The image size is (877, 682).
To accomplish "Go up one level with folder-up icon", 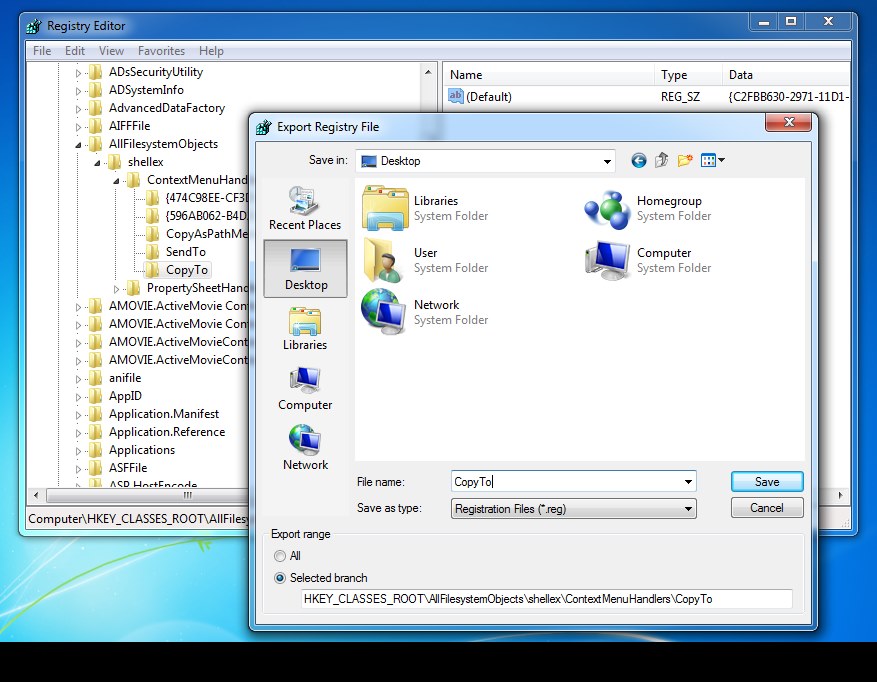I will 662,161.
